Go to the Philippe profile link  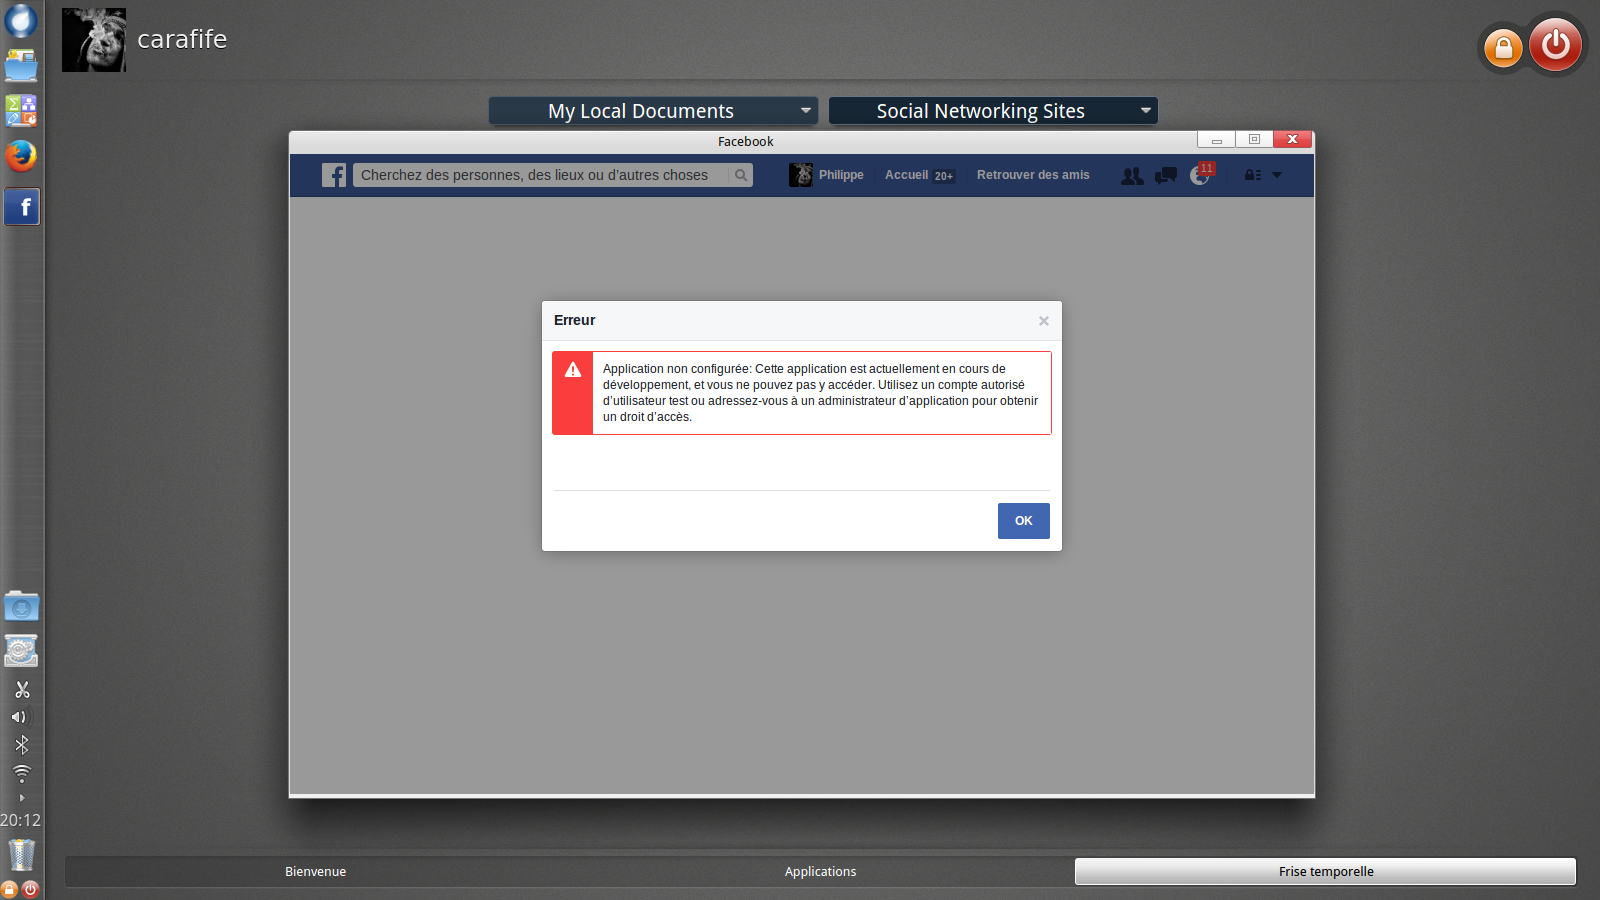pyautogui.click(x=841, y=175)
